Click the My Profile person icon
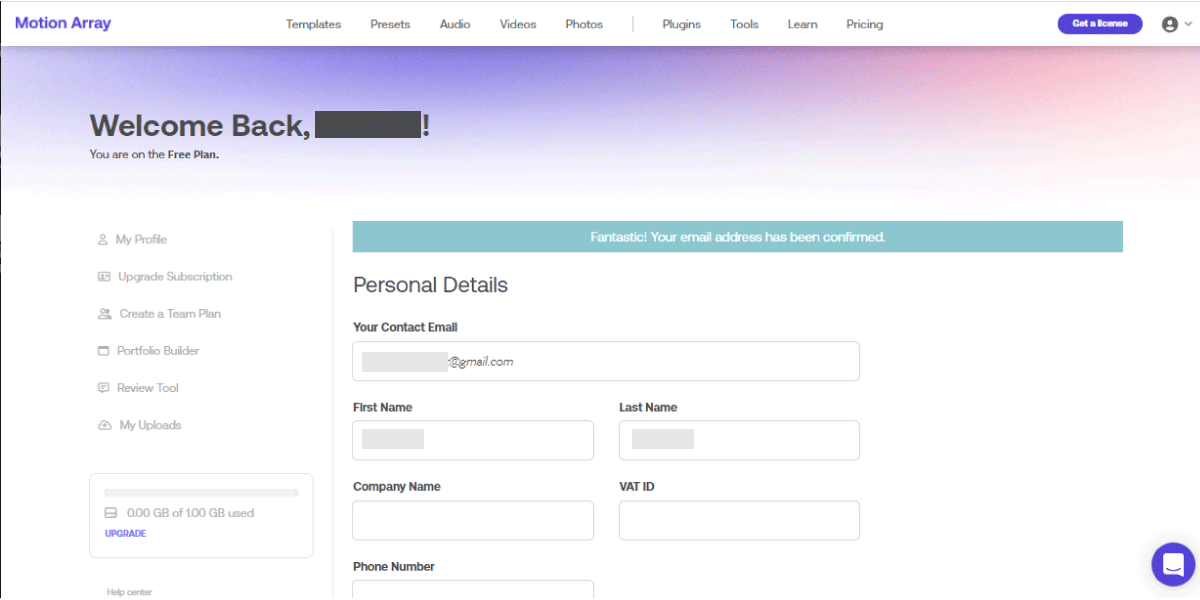Screen dimensions: 1200x600 pos(102,240)
